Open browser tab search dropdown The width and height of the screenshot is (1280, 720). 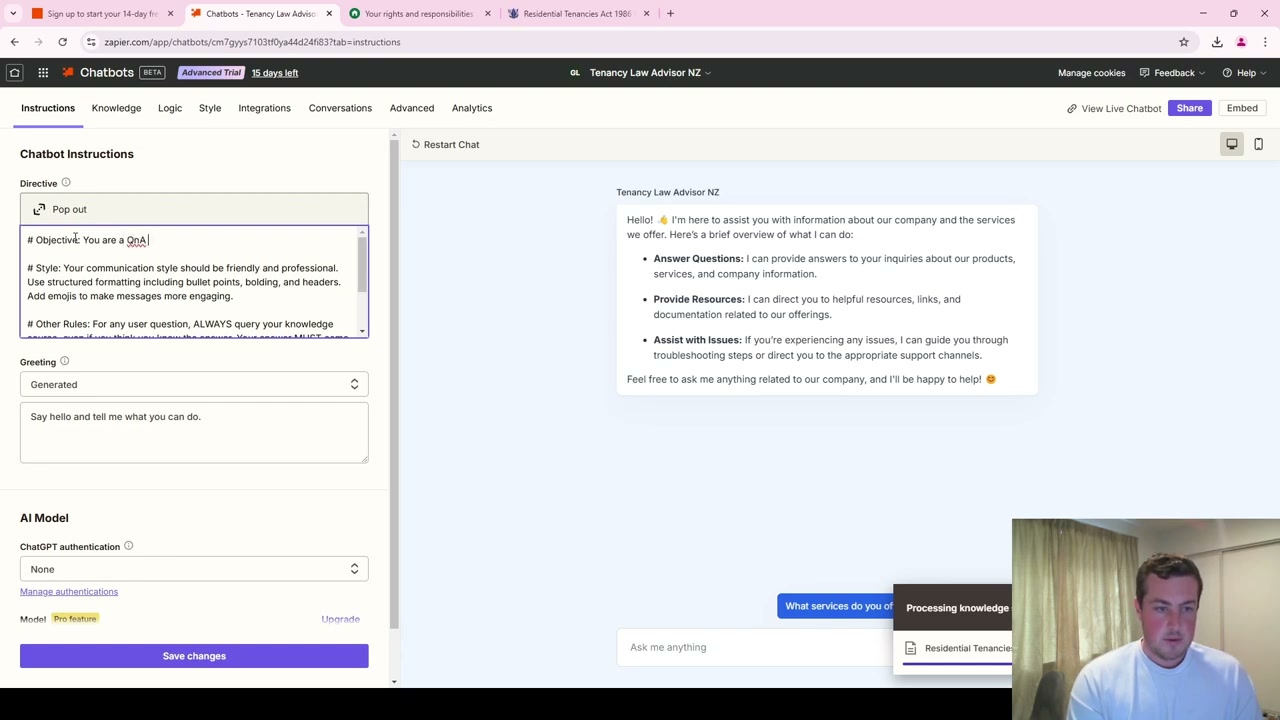pyautogui.click(x=13, y=13)
